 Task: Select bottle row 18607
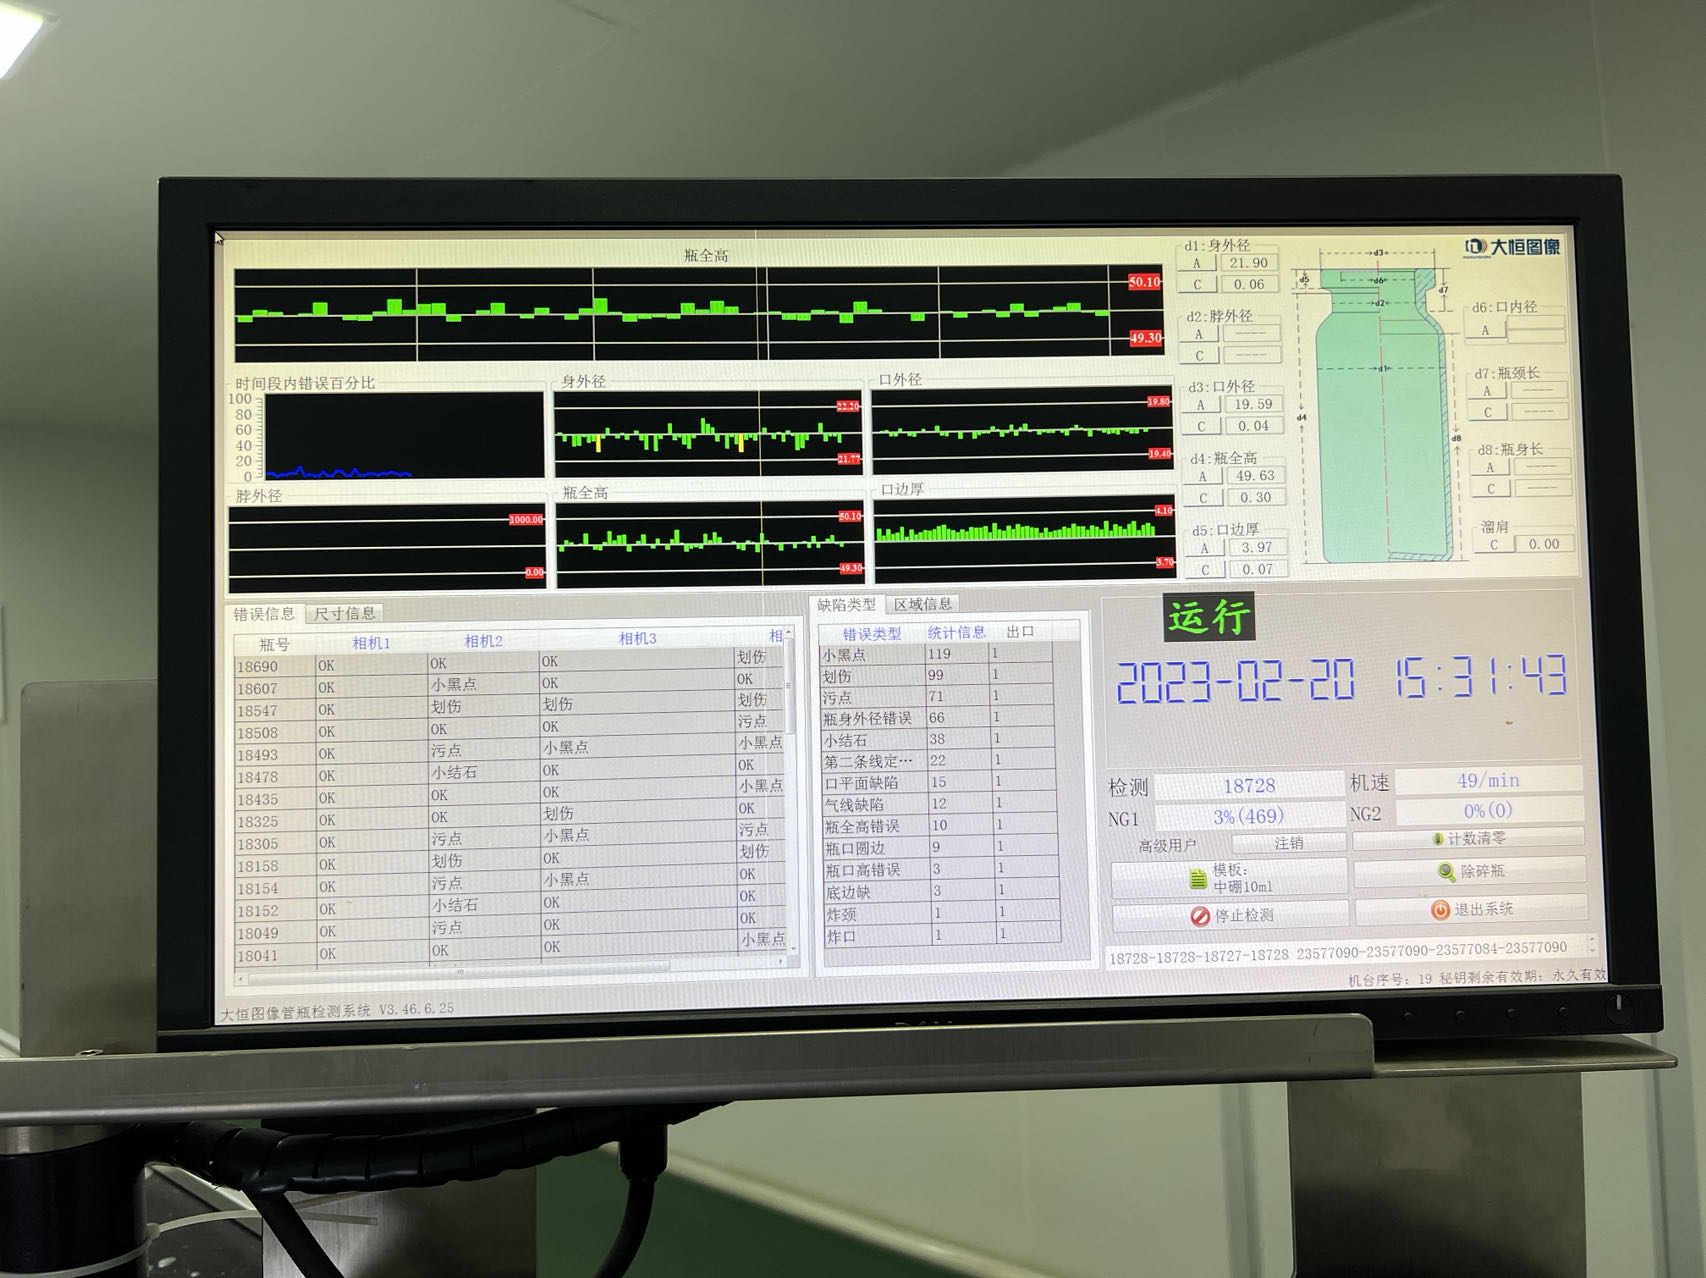[x=510, y=686]
